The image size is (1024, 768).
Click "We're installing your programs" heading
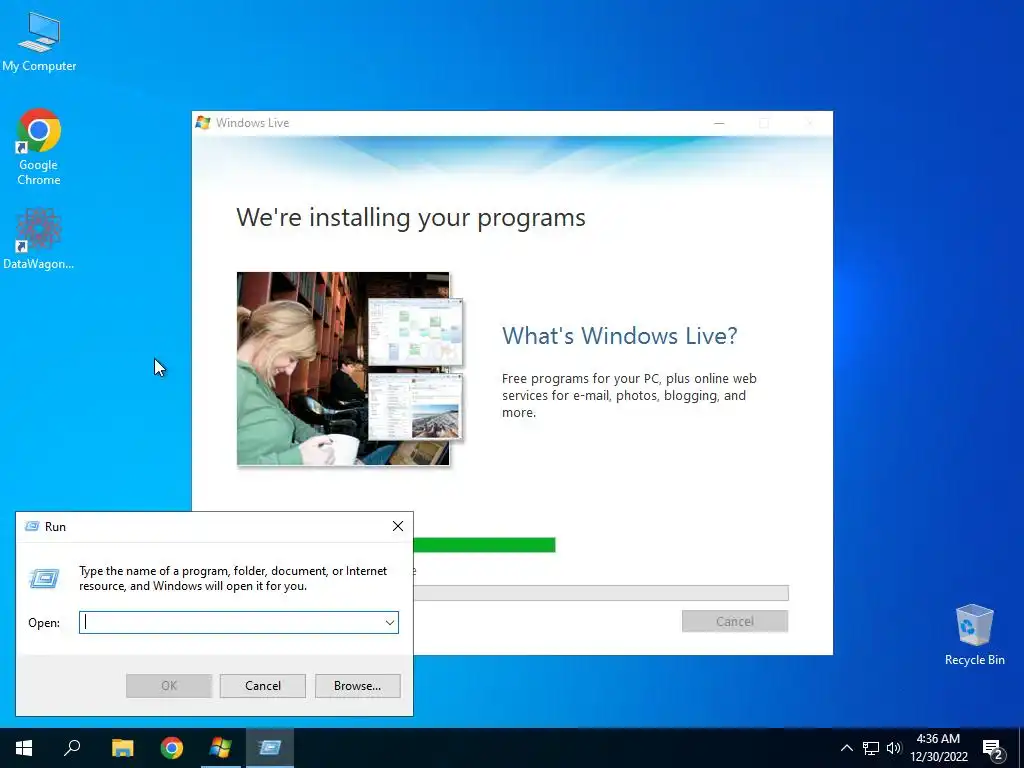(x=411, y=217)
